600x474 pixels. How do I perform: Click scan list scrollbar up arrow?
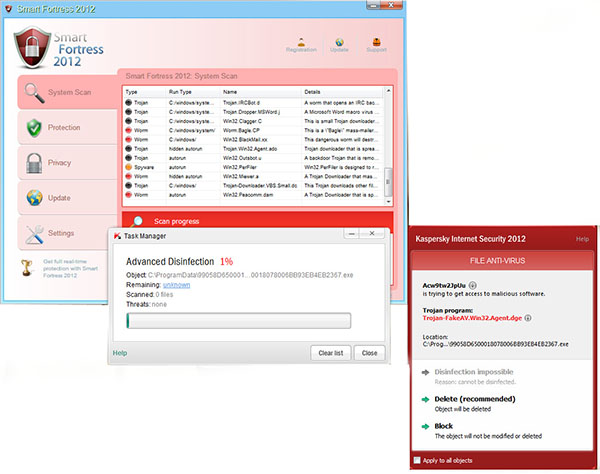click(x=388, y=91)
